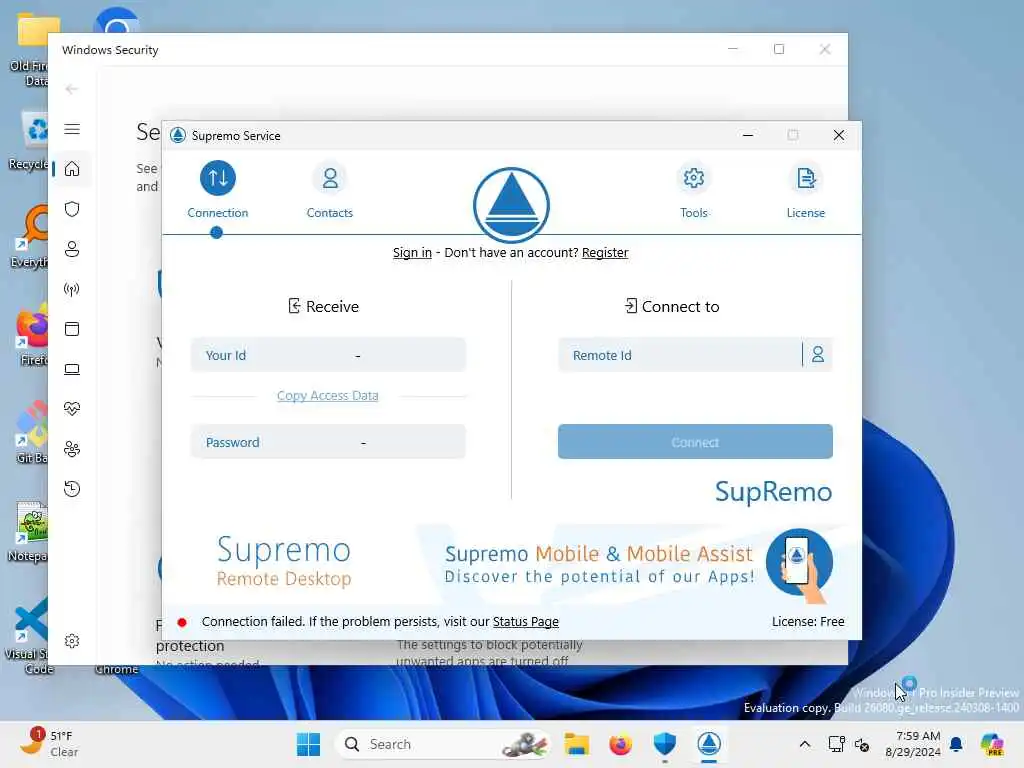
Task: Open File Explorer from the taskbar
Action: tap(577, 744)
